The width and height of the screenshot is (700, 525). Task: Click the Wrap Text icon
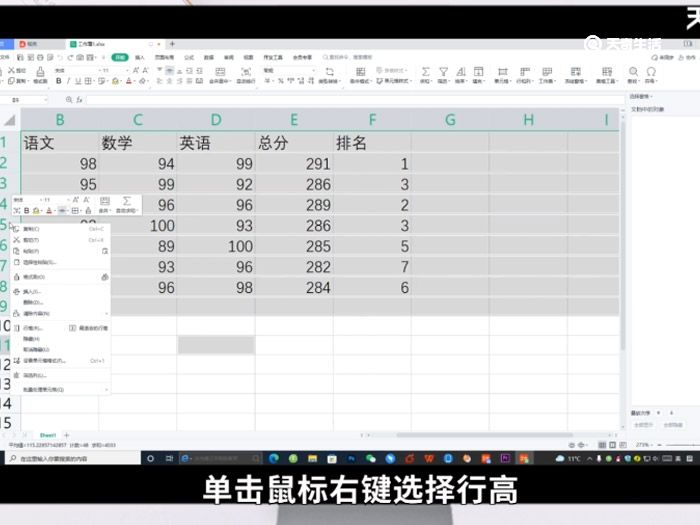click(x=246, y=72)
